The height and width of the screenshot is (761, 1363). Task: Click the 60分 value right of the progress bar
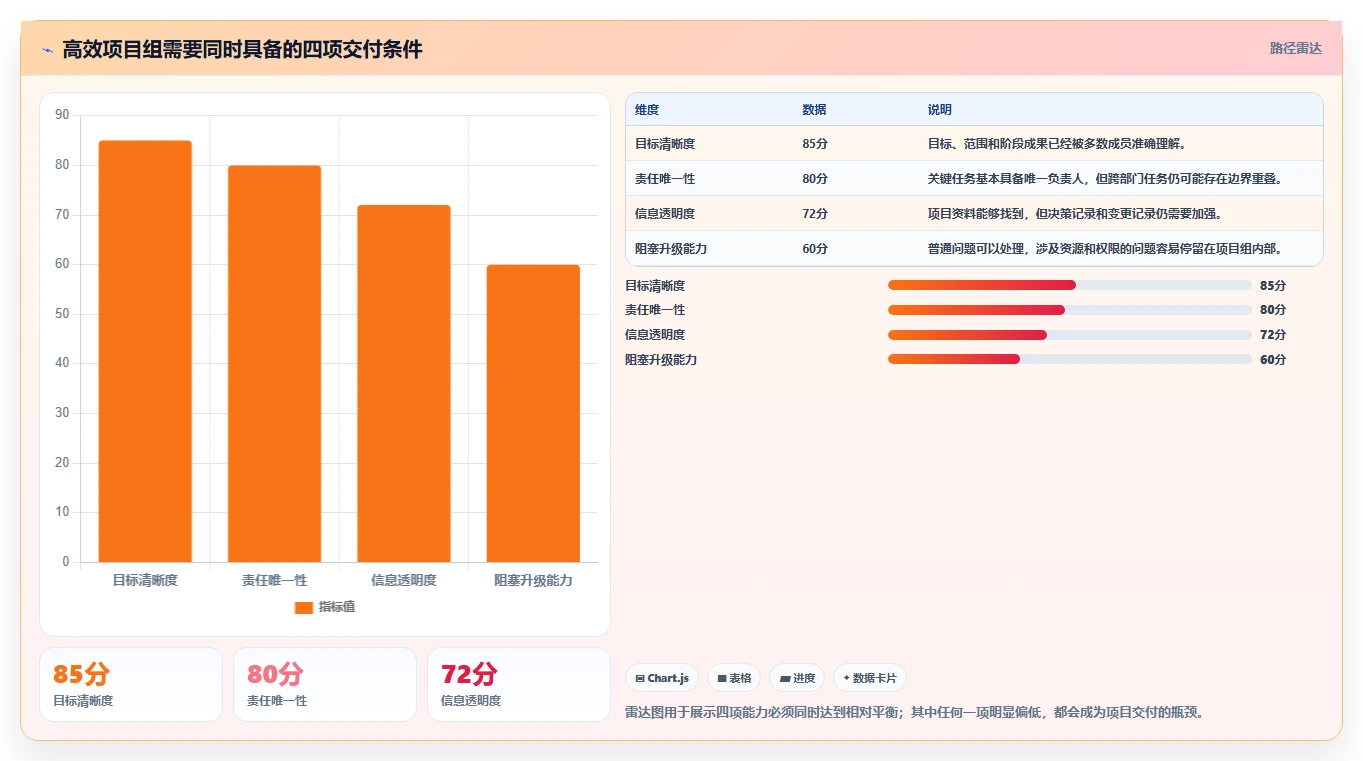(1273, 359)
